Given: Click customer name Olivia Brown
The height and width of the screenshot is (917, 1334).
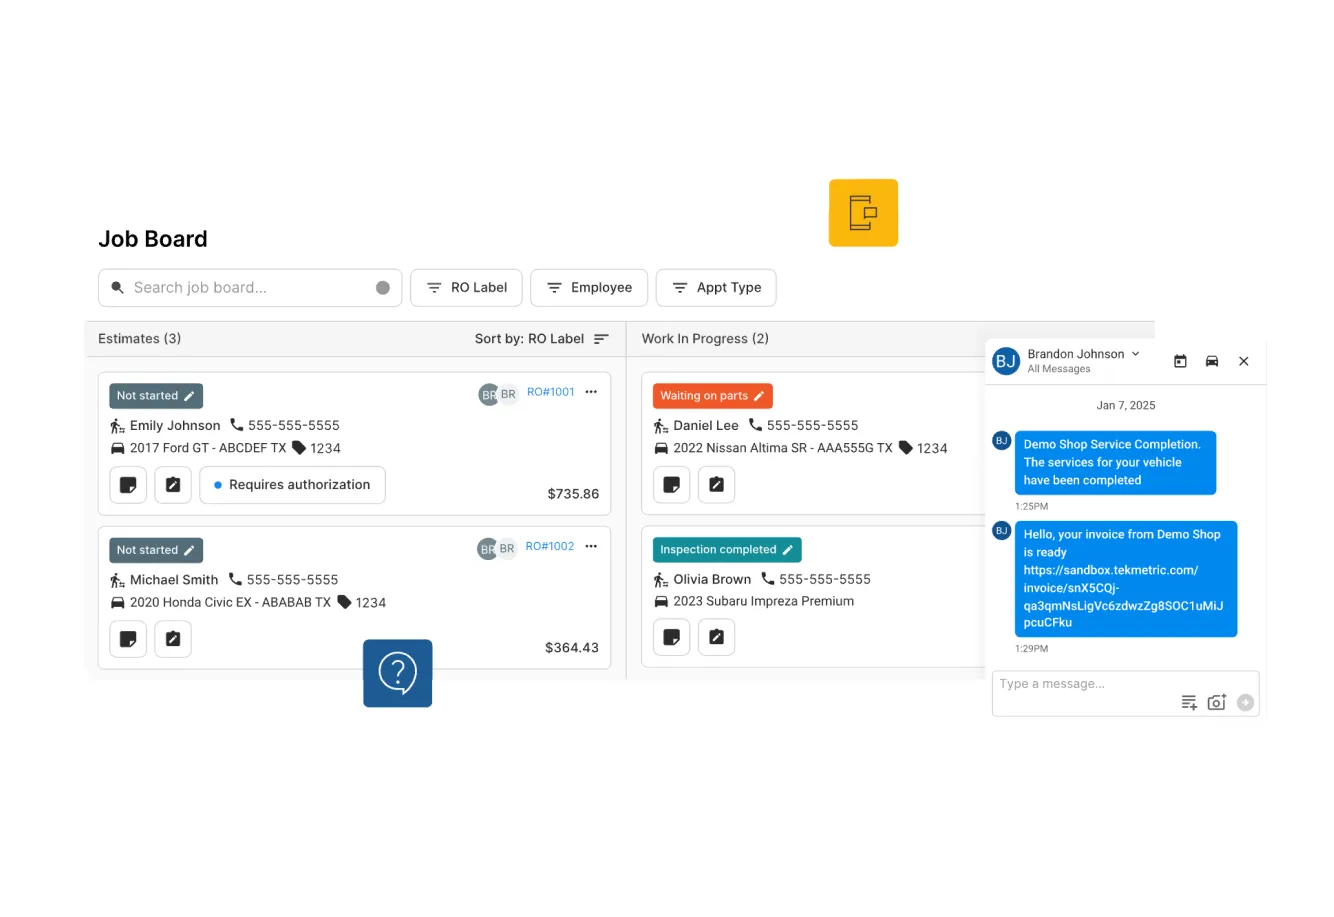Looking at the screenshot, I should pos(712,579).
